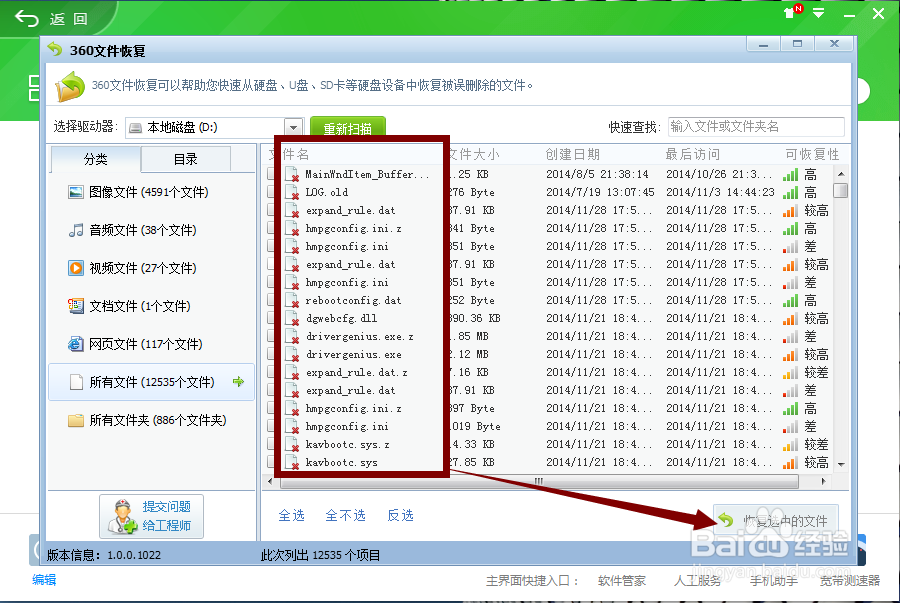Click the 重新扫描 rescan button
The height and width of the screenshot is (603, 900).
click(347, 127)
